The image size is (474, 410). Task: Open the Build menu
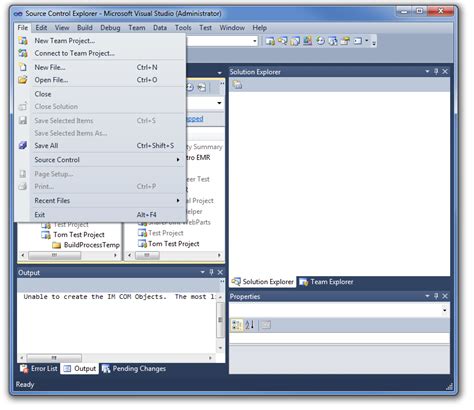tap(85, 28)
